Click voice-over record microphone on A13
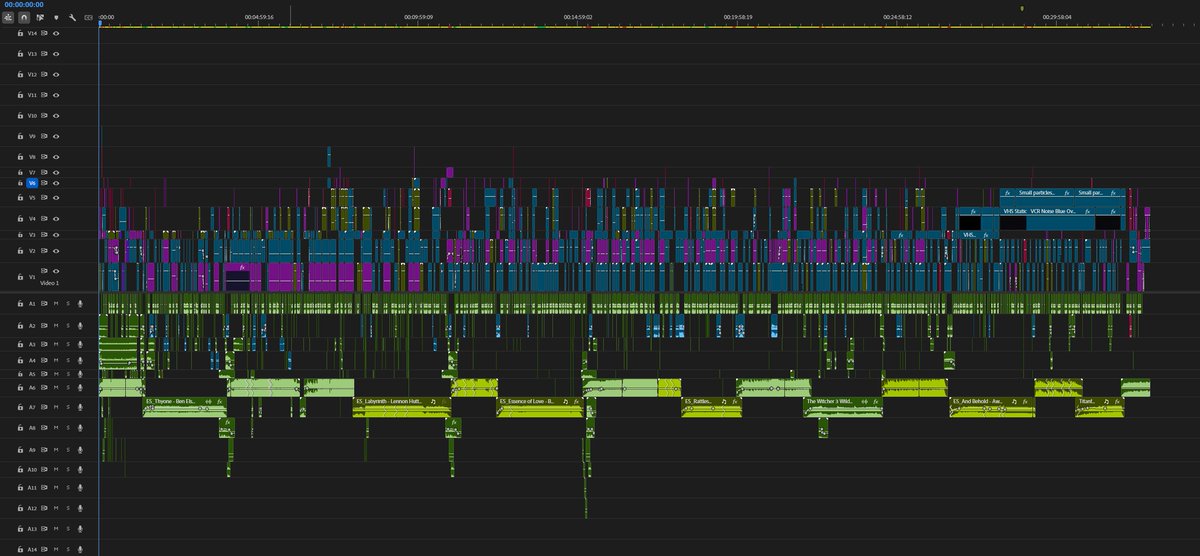Viewport: 1200px width, 556px height. (80, 528)
